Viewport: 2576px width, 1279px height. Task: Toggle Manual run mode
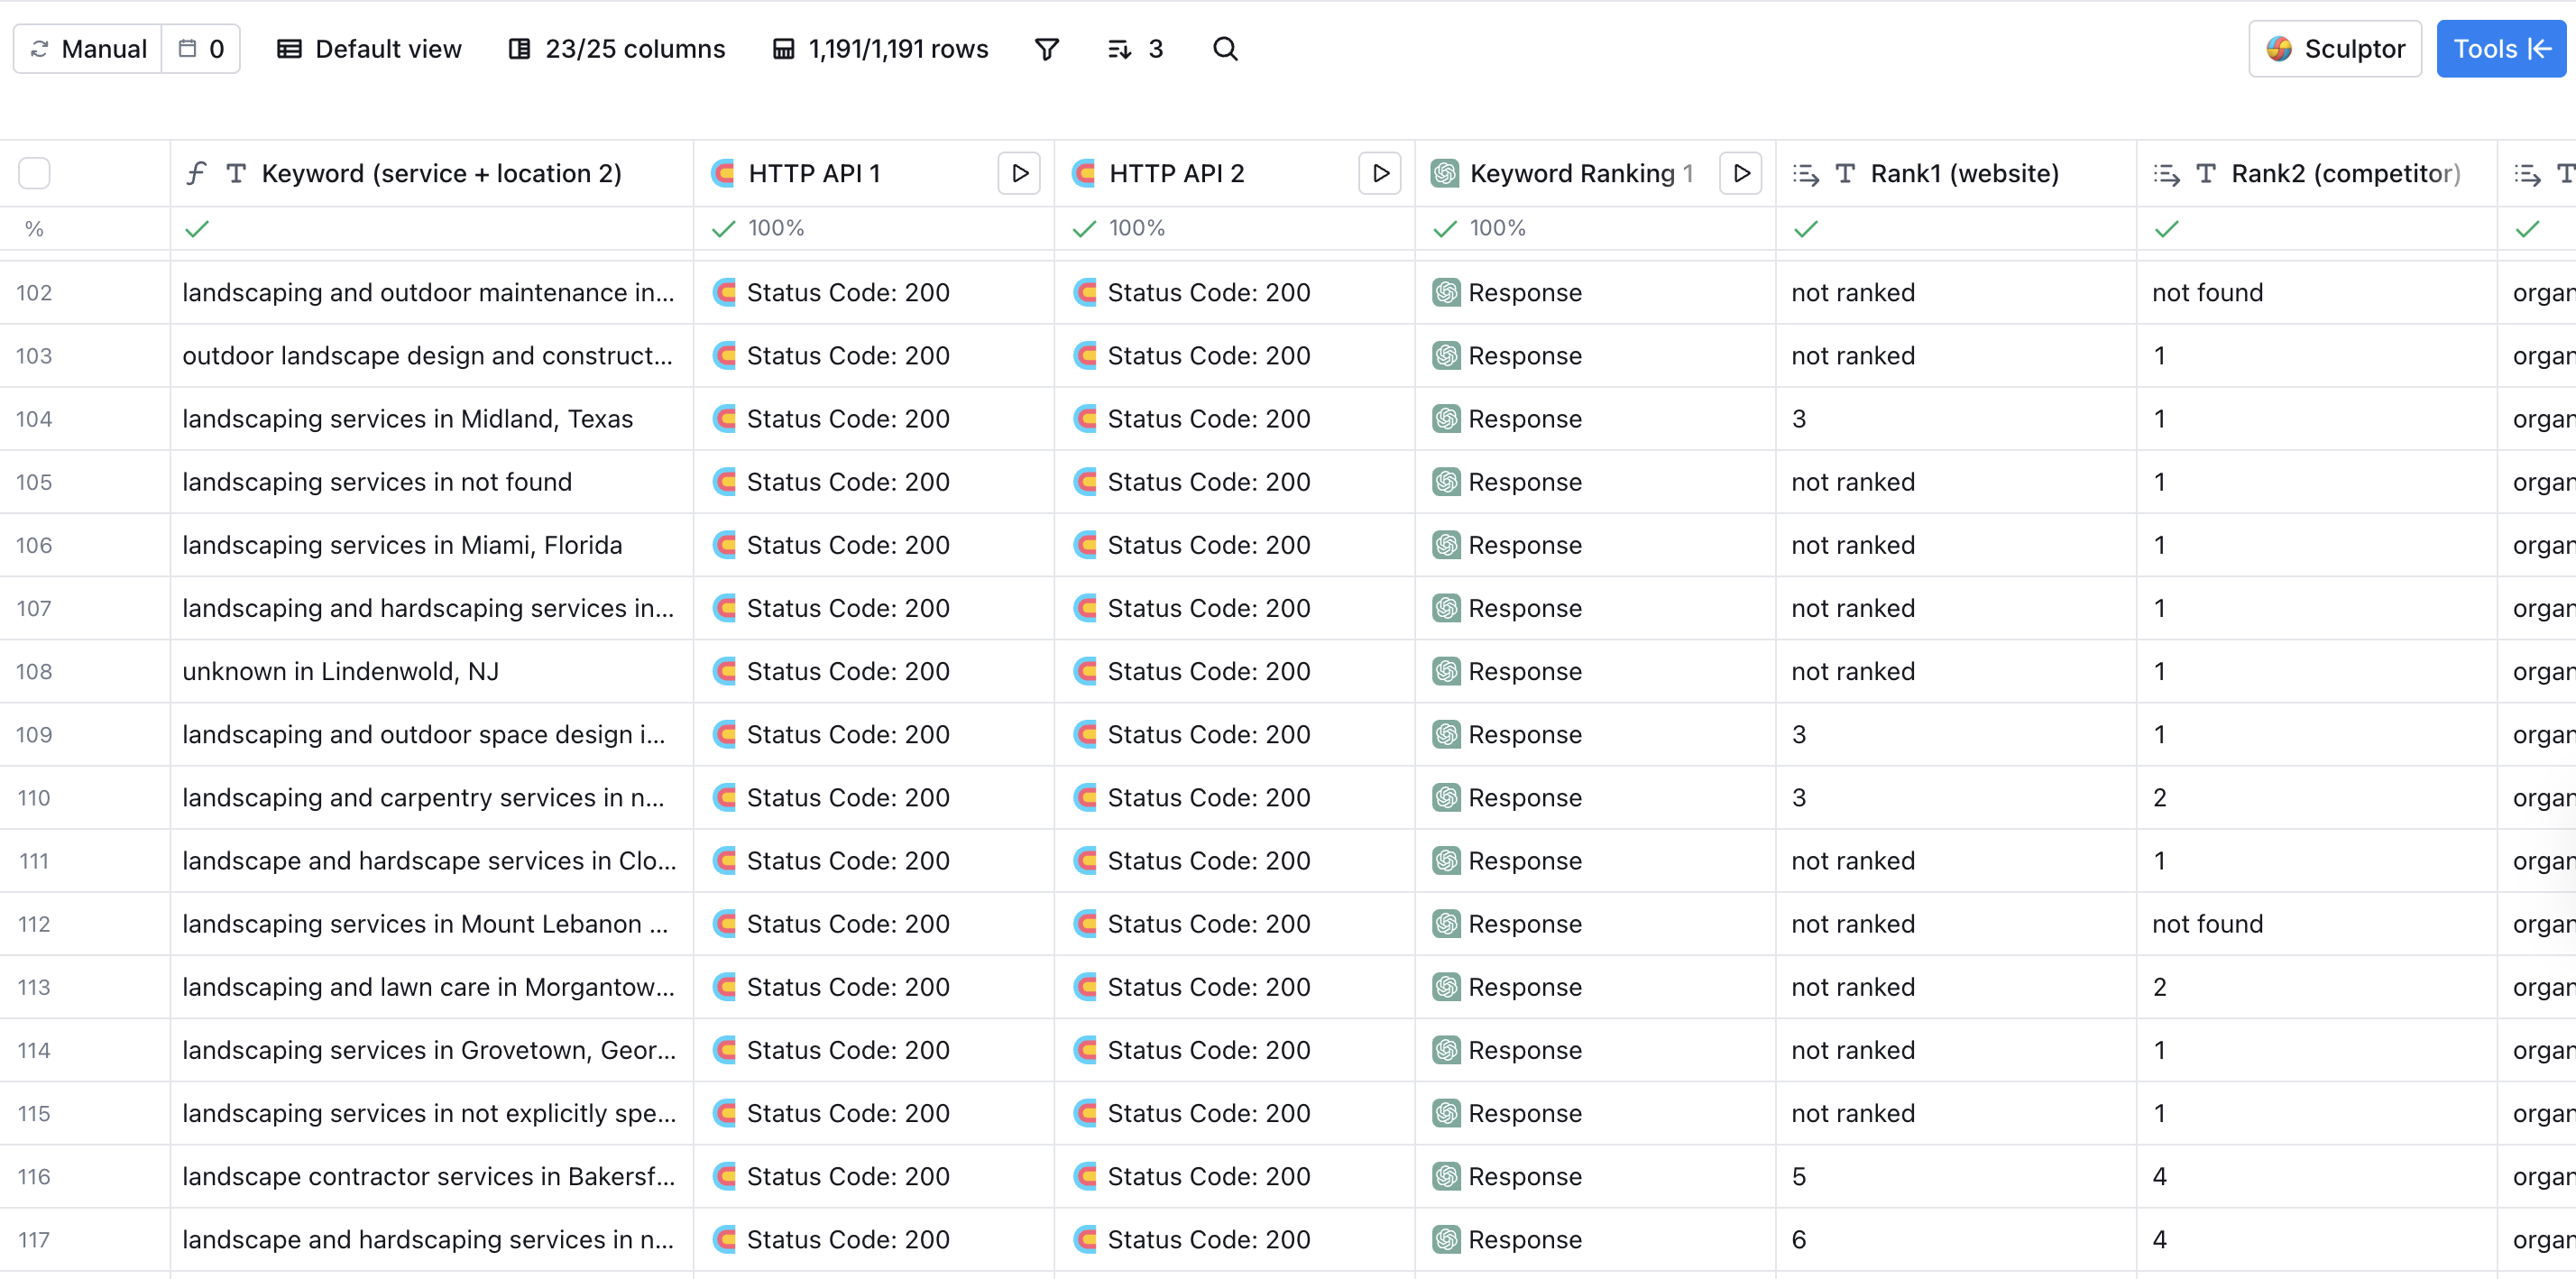tap(88, 49)
